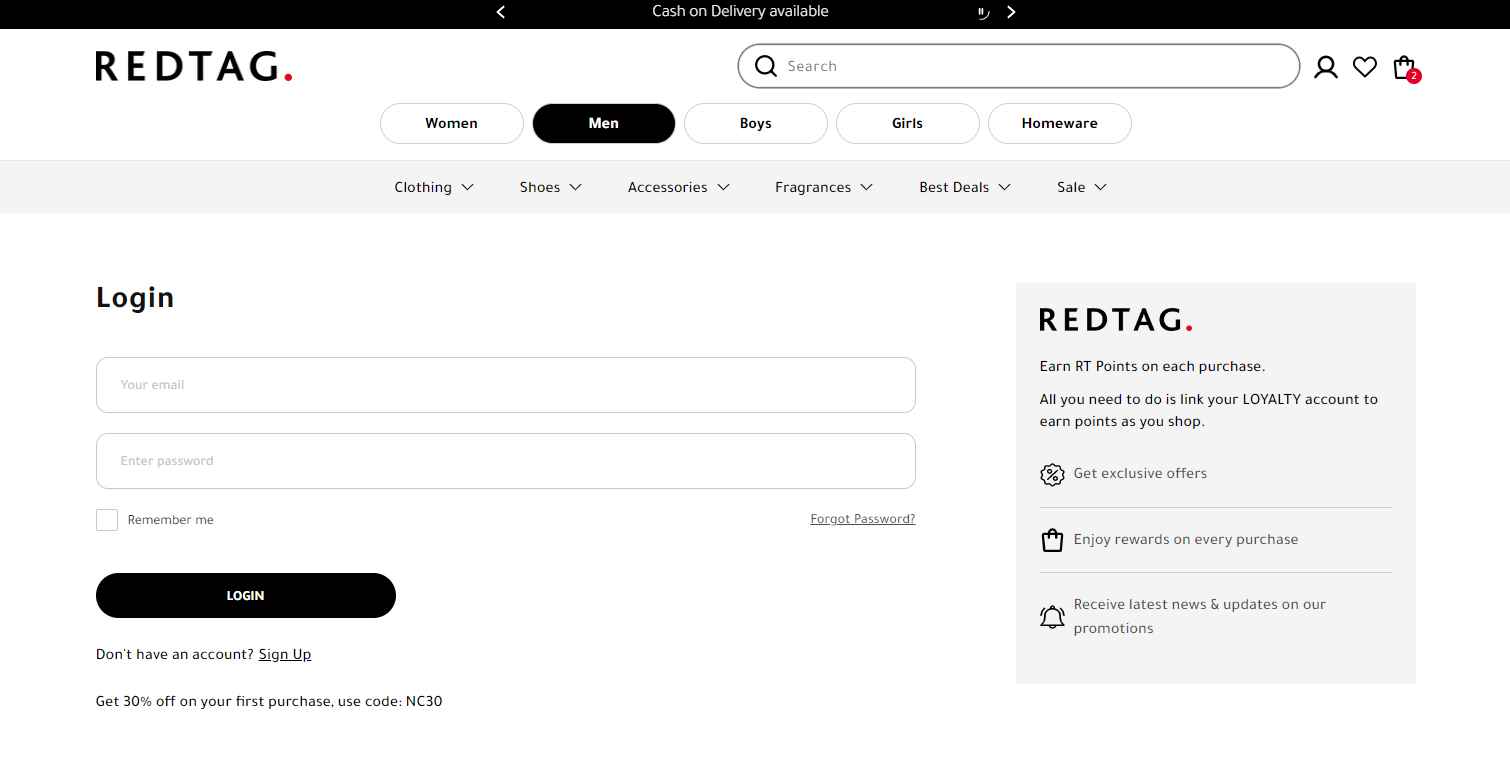Image resolution: width=1510 pixels, height=765 pixels.
Task: Switch to the Women category tab
Action: click(451, 123)
